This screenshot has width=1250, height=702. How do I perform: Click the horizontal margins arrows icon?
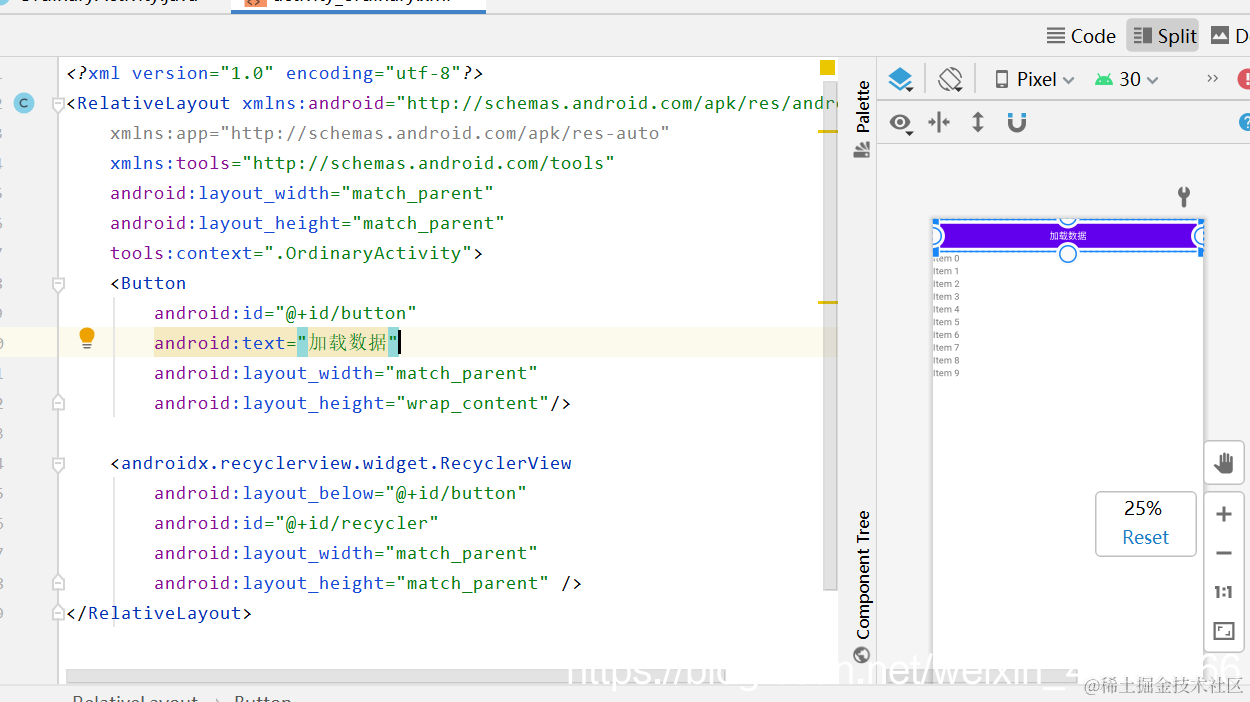939,122
